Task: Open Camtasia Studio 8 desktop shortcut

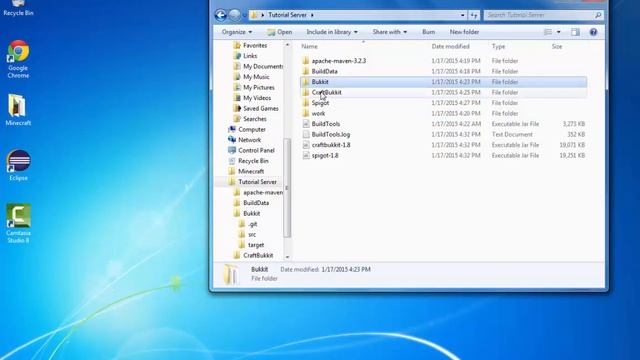Action: coord(18,223)
